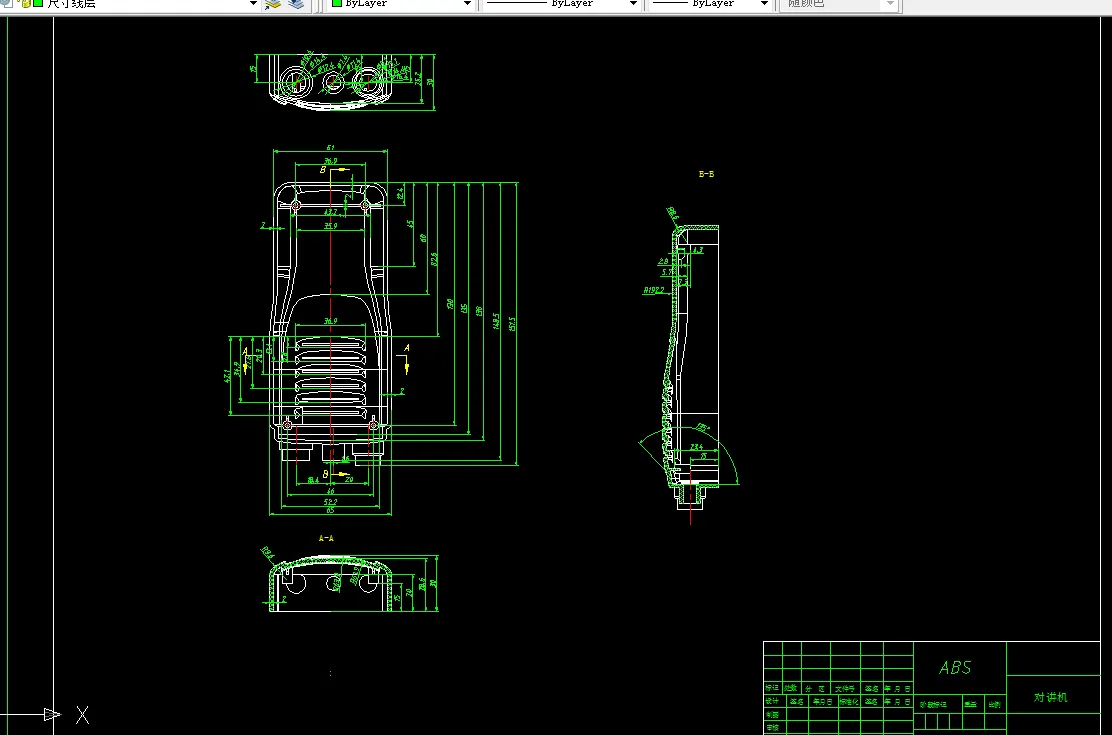Image resolution: width=1112 pixels, height=735 pixels.
Task: Select the 设计 cell in title block
Action: [x=772, y=701]
